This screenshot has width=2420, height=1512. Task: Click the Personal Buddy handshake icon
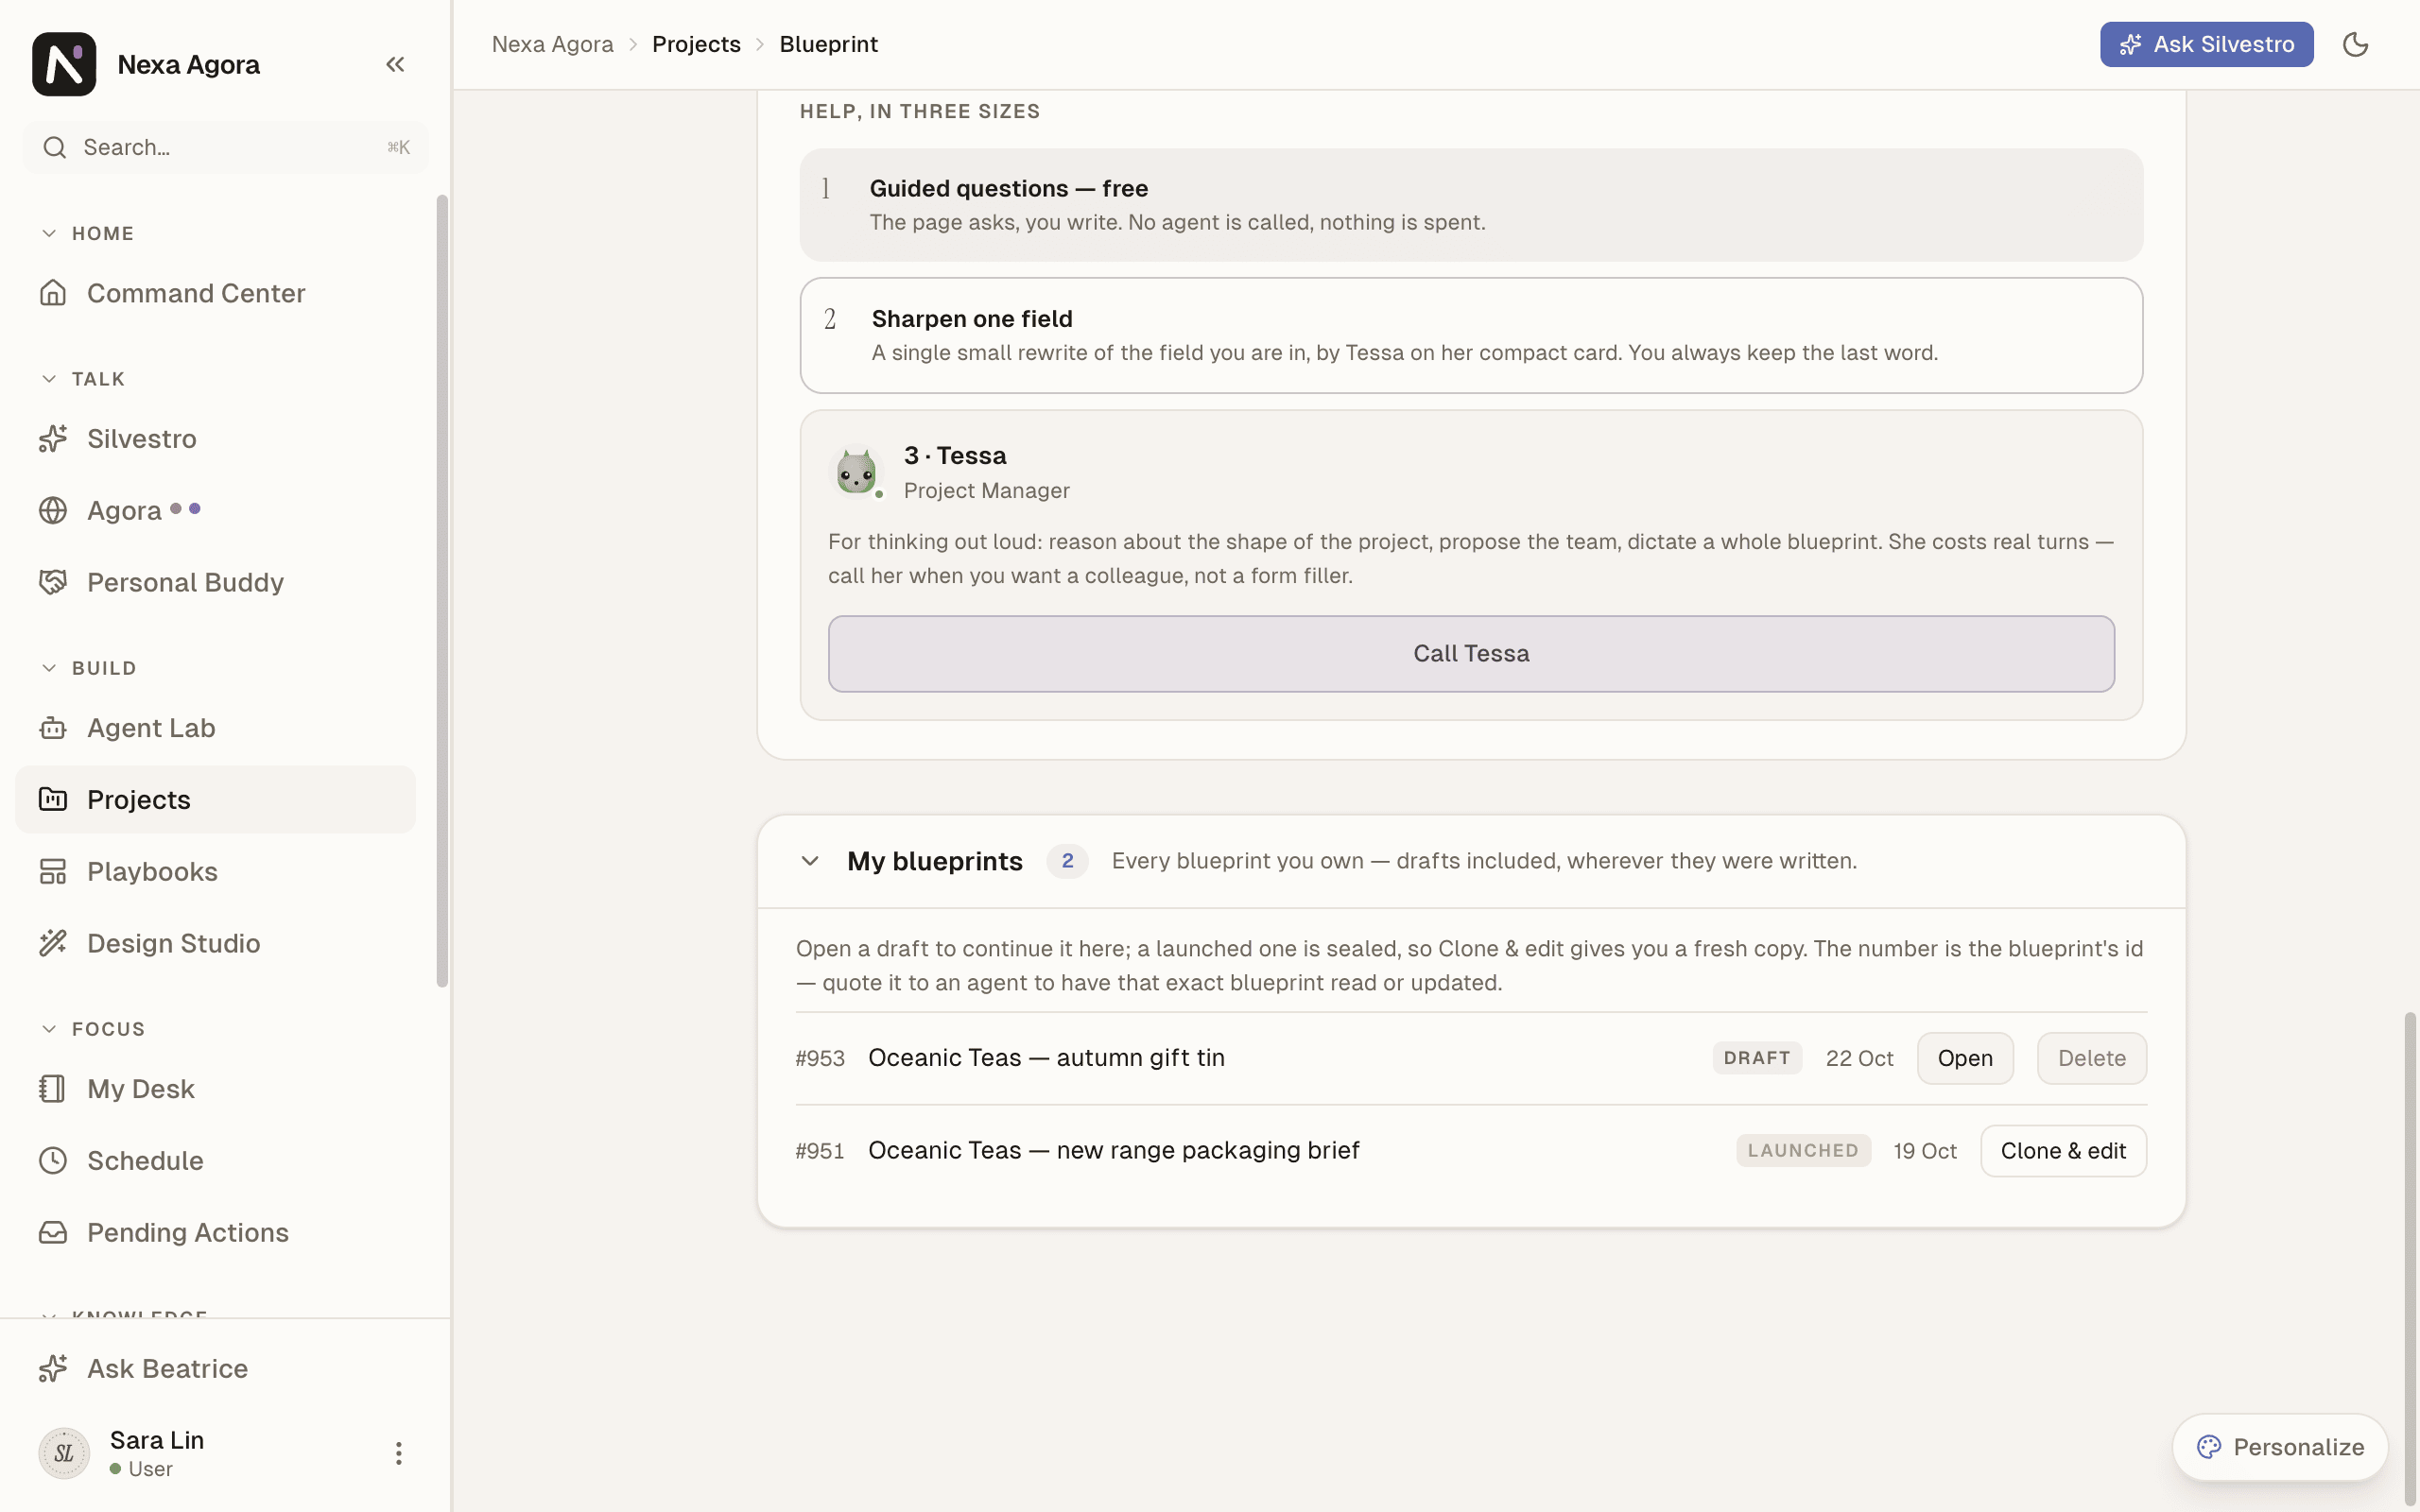click(x=53, y=583)
